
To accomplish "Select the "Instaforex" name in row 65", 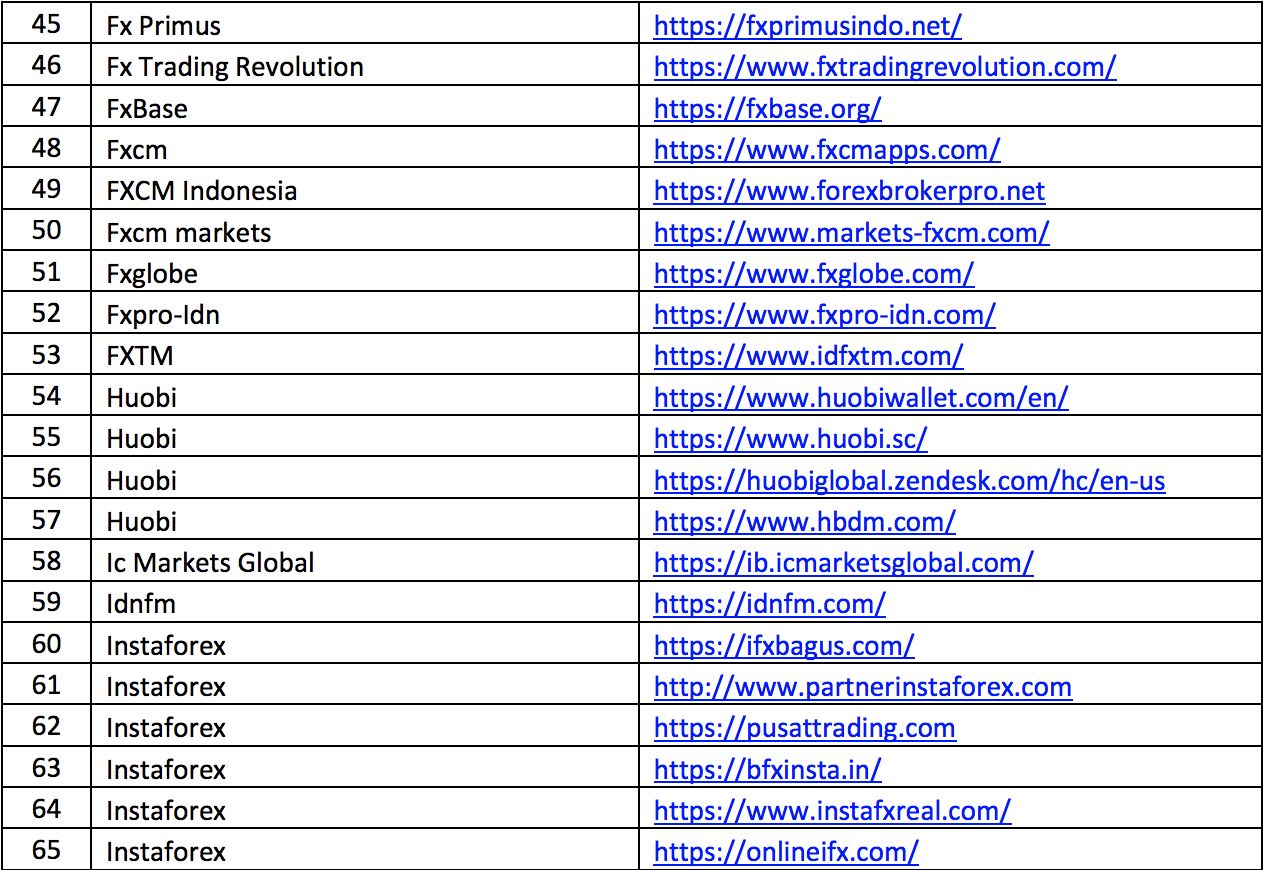I will [166, 852].
